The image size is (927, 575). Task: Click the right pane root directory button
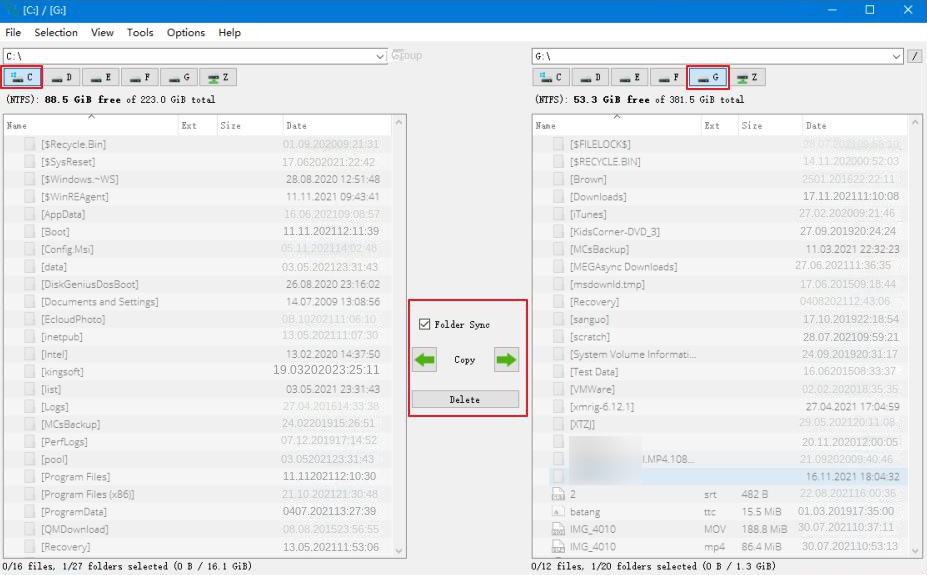915,56
